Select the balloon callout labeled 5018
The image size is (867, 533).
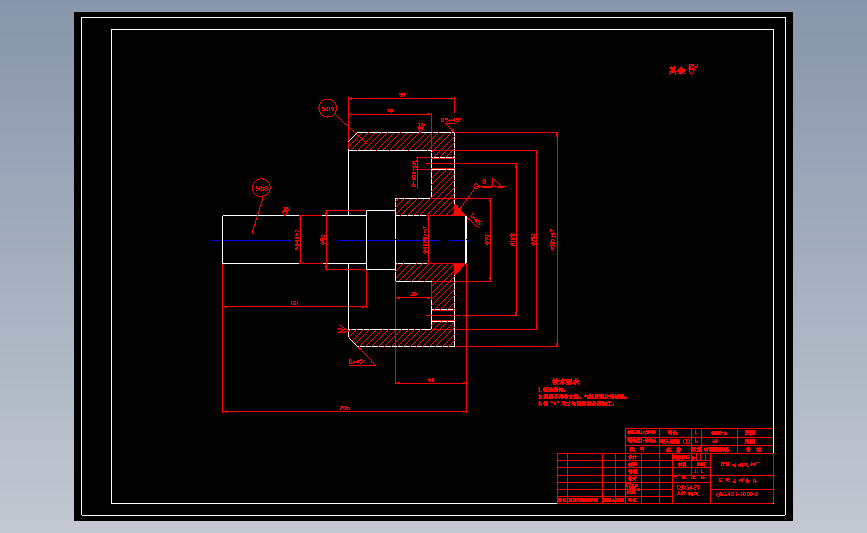261,188
